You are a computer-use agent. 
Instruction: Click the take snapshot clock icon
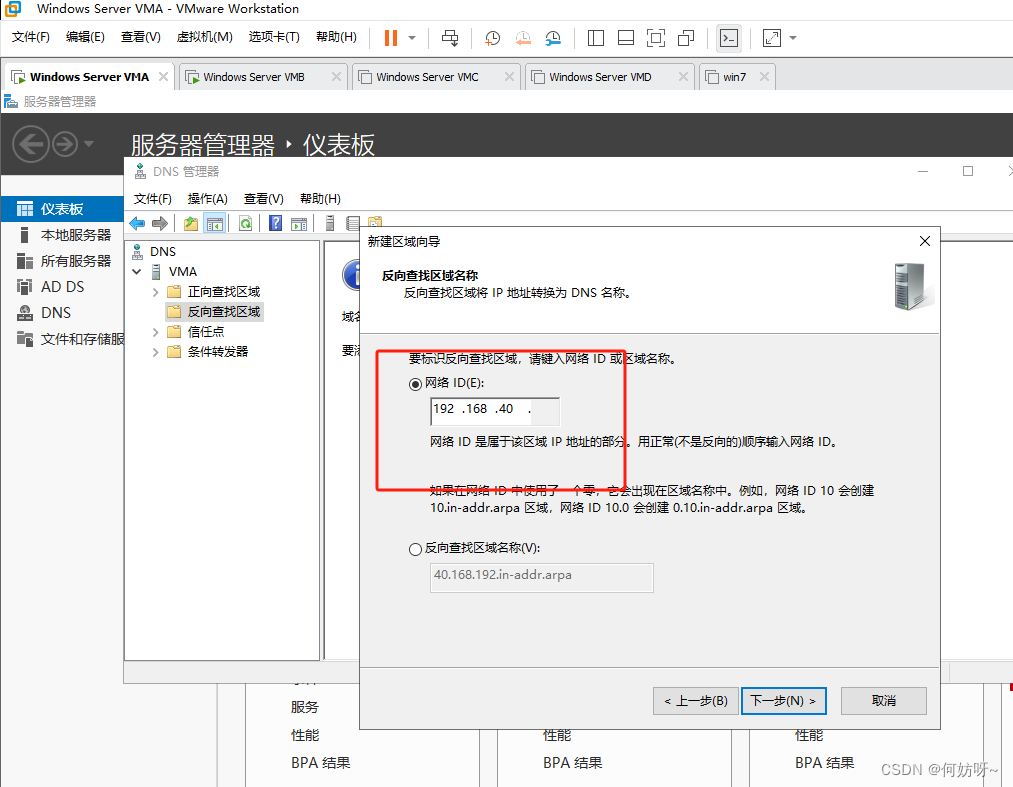click(x=493, y=38)
